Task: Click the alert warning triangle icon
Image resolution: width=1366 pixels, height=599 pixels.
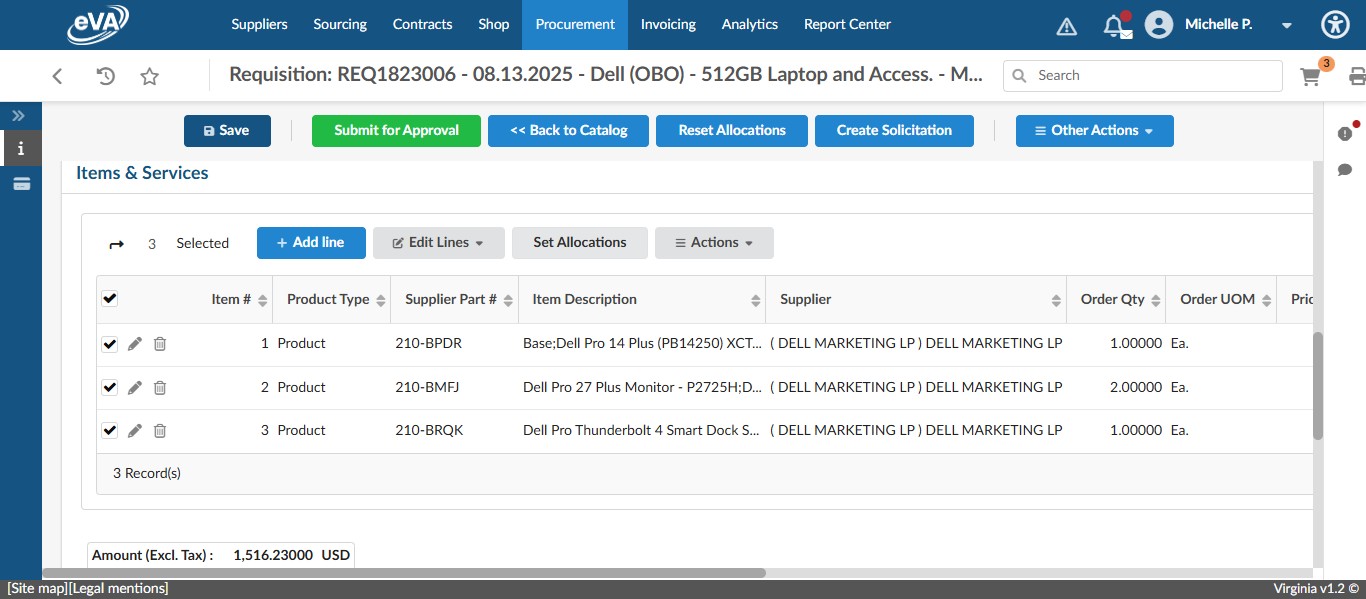Action: point(1066,24)
